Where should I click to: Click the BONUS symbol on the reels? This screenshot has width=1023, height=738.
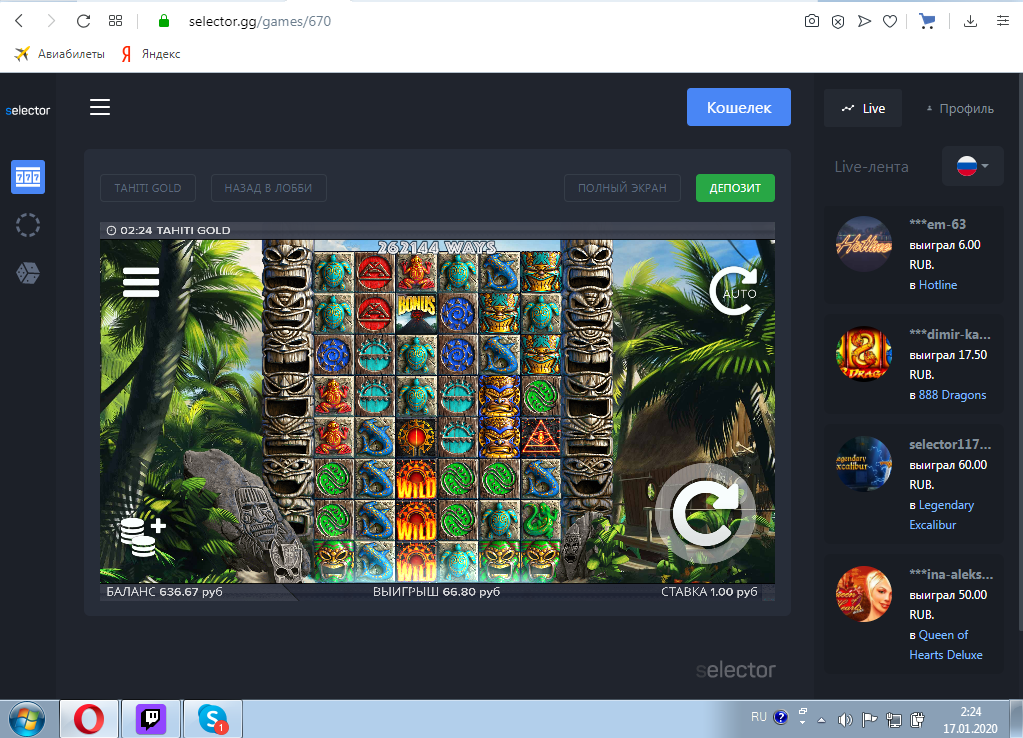[x=416, y=313]
